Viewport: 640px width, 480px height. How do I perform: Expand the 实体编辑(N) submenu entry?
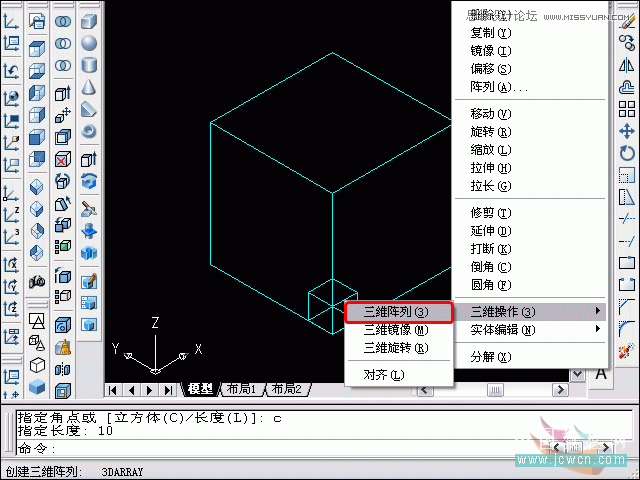click(x=530, y=329)
